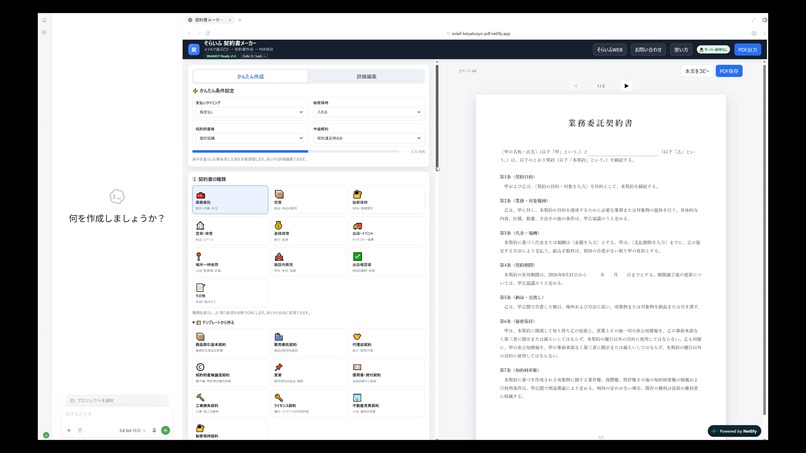The height and width of the screenshot is (453, 806).
Task: Open the shop icon sales consignment template
Action: [308, 342]
